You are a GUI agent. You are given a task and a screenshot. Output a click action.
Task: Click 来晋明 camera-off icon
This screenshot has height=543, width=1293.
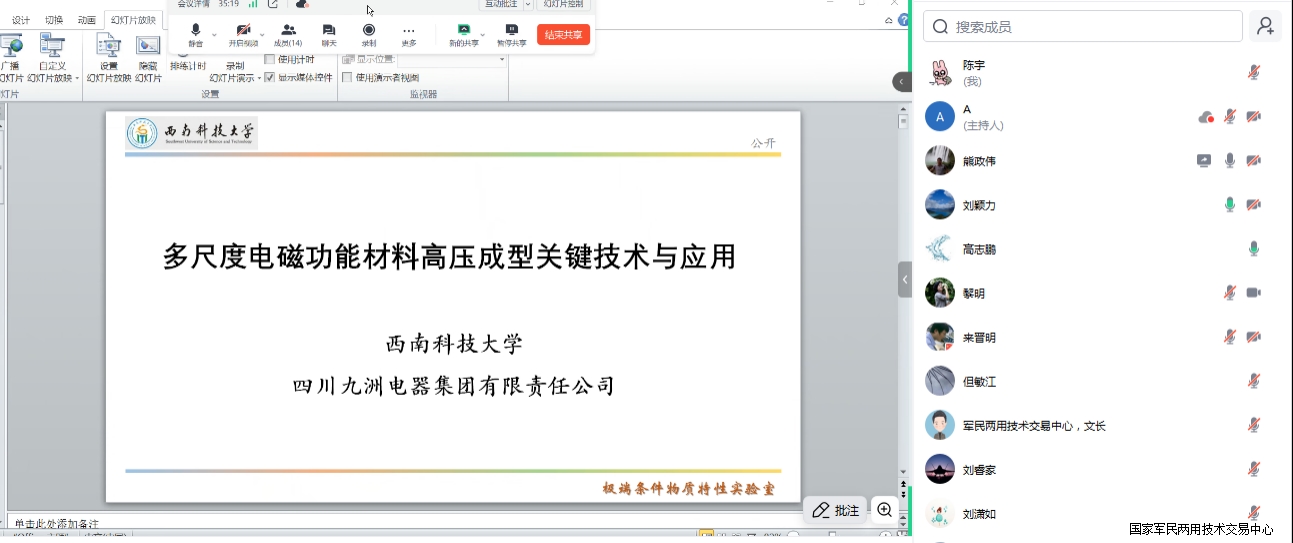point(1254,336)
